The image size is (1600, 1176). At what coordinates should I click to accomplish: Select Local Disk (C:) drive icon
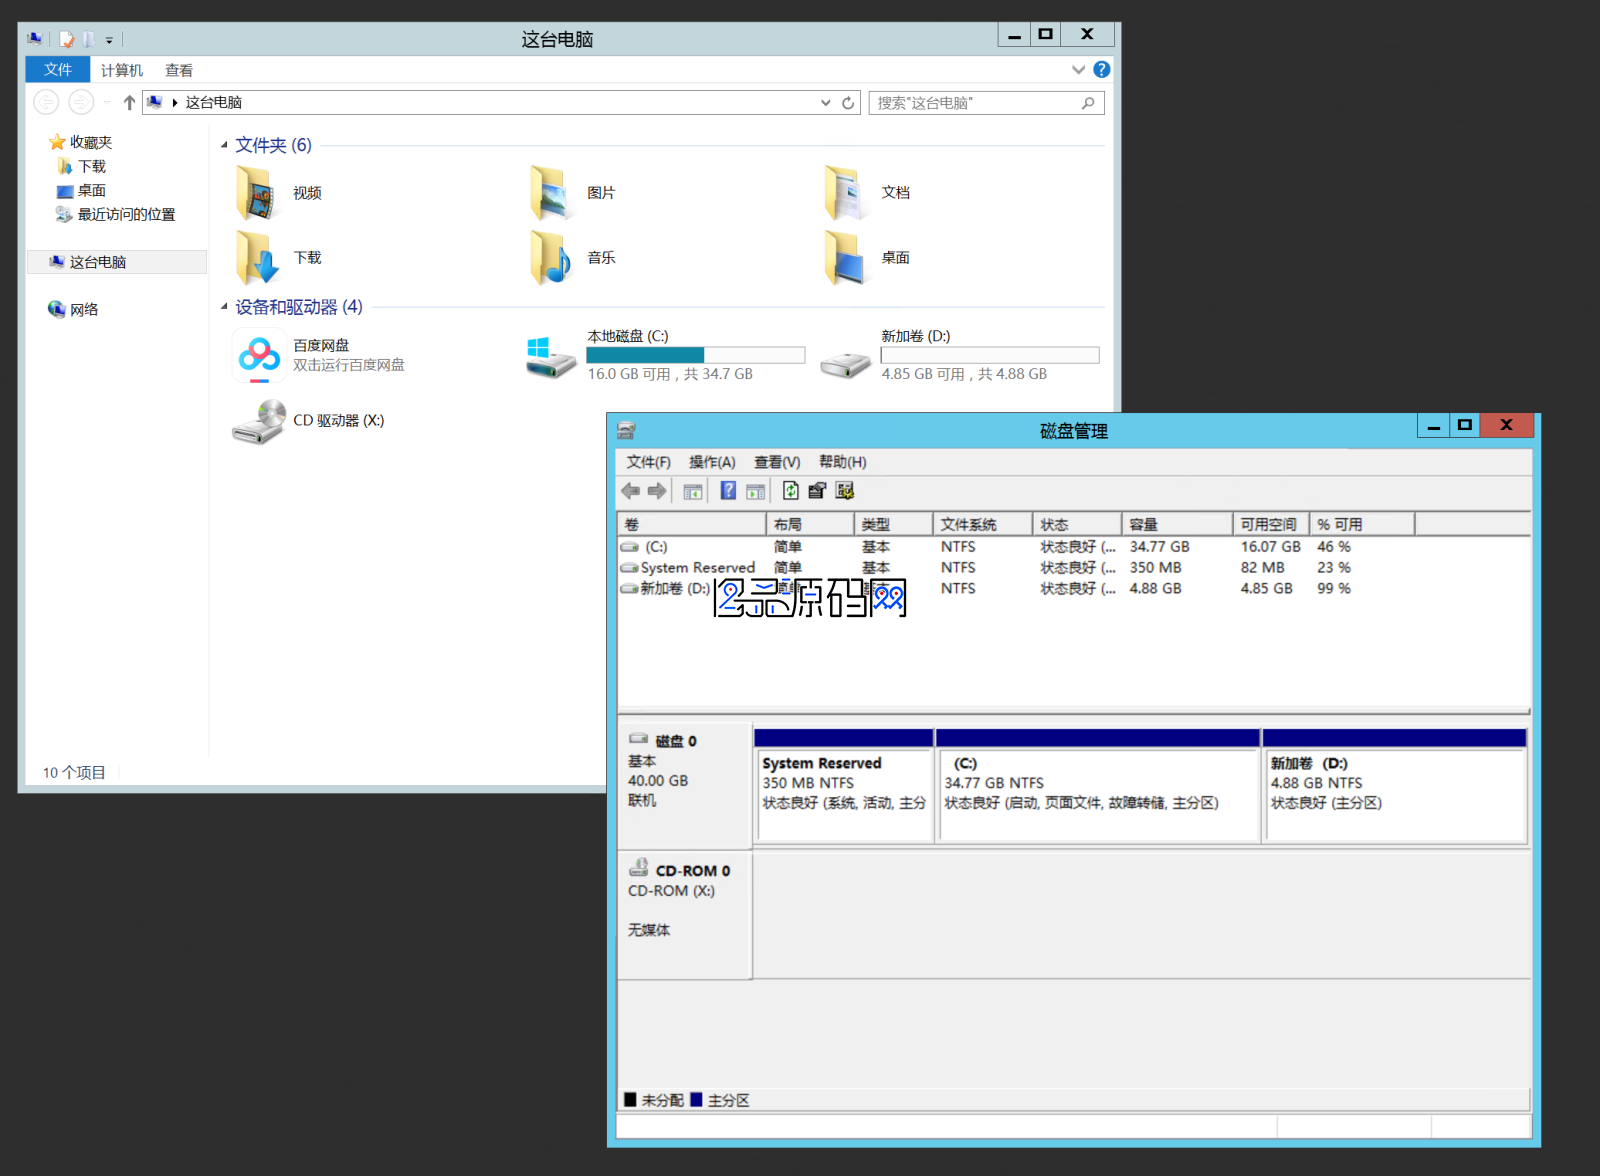[x=551, y=358]
